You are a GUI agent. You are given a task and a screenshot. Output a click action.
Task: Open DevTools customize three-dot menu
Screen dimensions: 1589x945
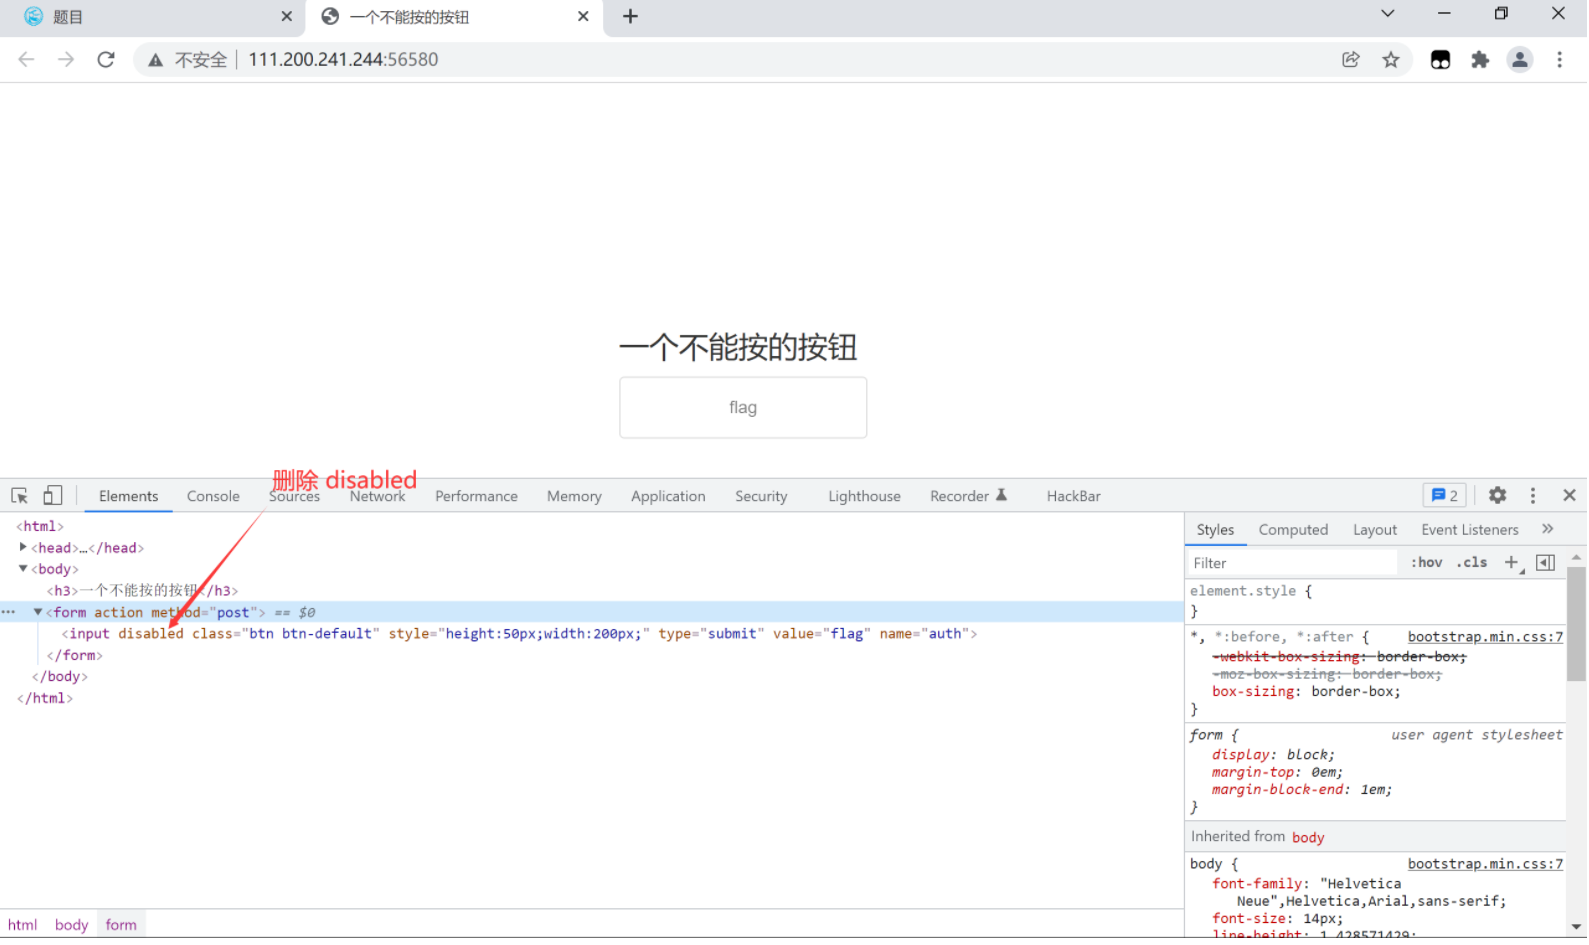(x=1533, y=496)
